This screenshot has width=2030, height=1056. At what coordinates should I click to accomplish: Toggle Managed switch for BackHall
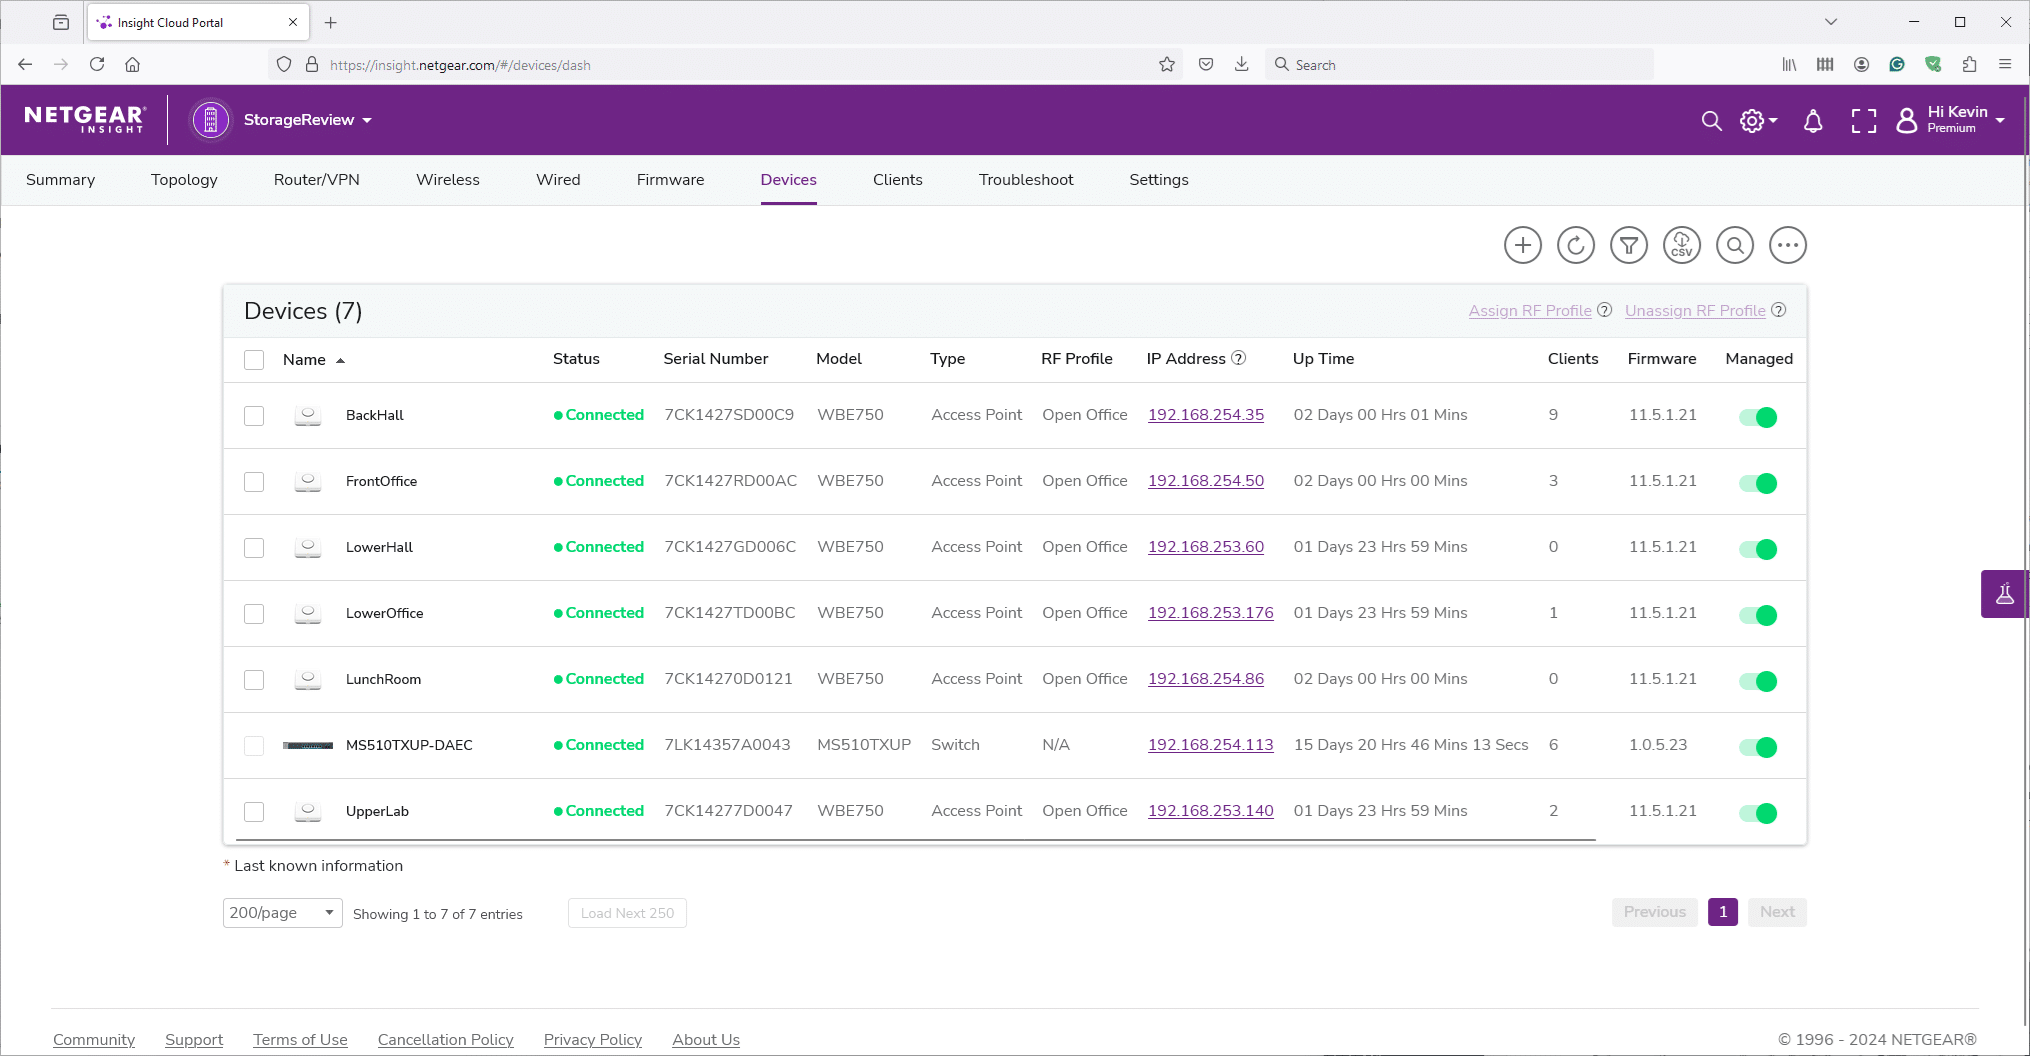[1758, 417]
